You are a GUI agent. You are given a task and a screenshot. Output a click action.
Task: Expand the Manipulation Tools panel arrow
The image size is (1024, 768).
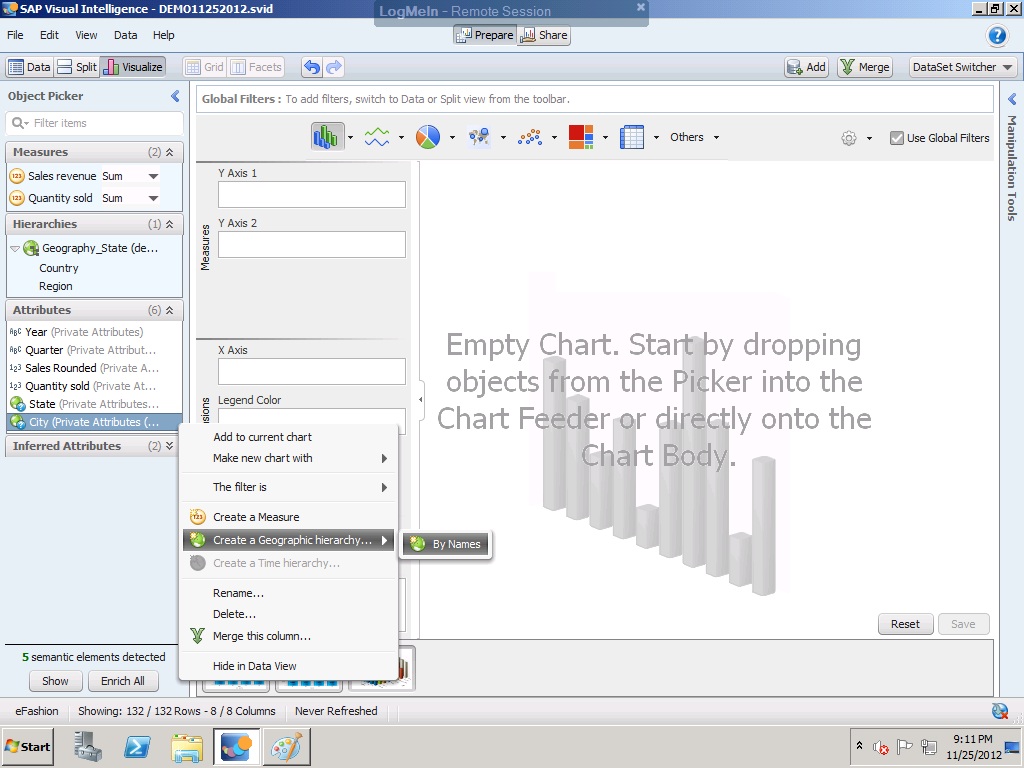[x=1012, y=99]
